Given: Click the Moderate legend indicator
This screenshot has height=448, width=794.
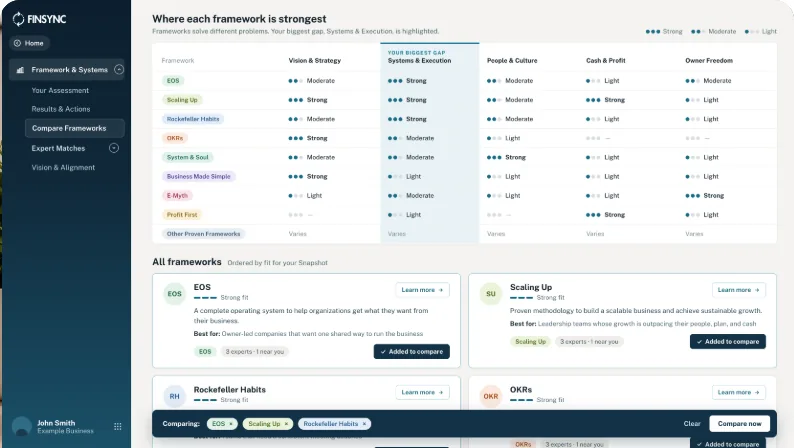Looking at the screenshot, I should point(713,31).
